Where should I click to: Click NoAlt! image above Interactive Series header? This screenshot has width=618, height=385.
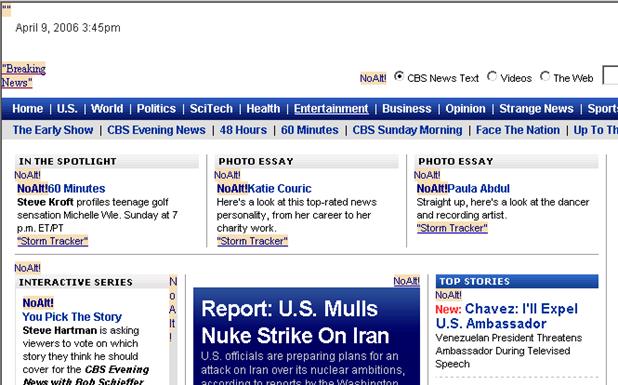[x=27, y=268]
